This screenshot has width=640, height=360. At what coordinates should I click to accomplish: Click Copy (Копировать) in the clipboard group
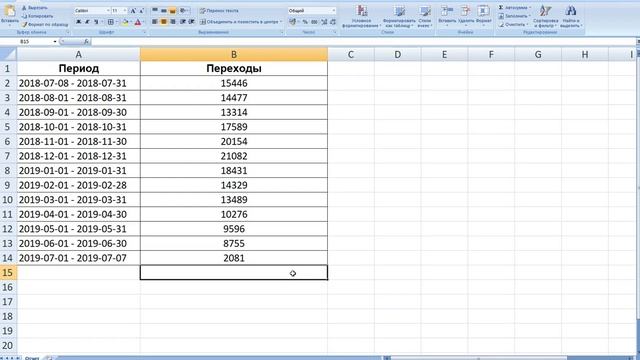(38, 16)
